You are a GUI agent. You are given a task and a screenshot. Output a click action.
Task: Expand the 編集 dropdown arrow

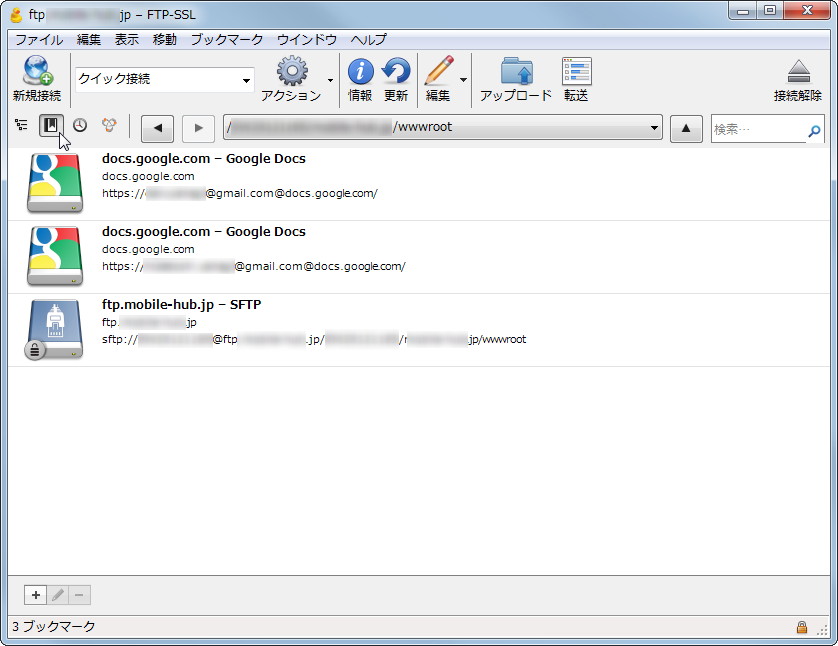(463, 80)
